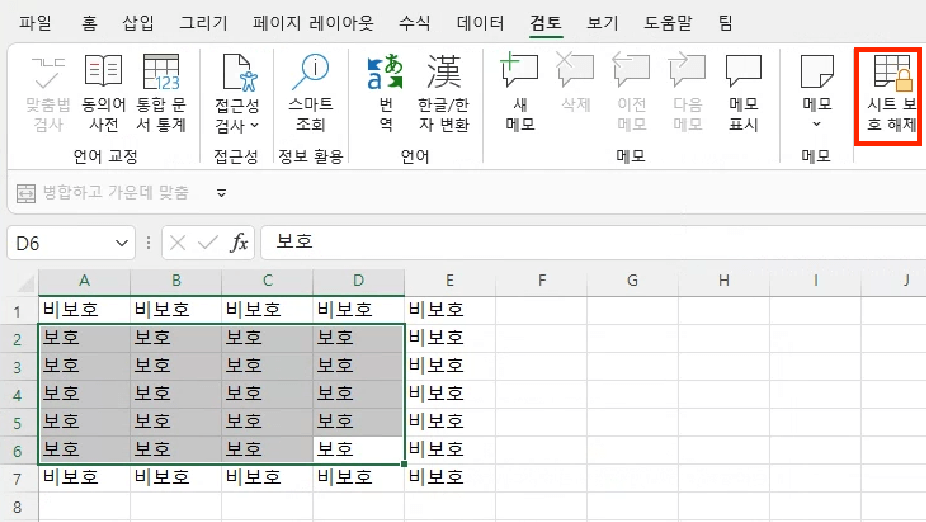Click cell C3 containing 보호

tap(267, 366)
